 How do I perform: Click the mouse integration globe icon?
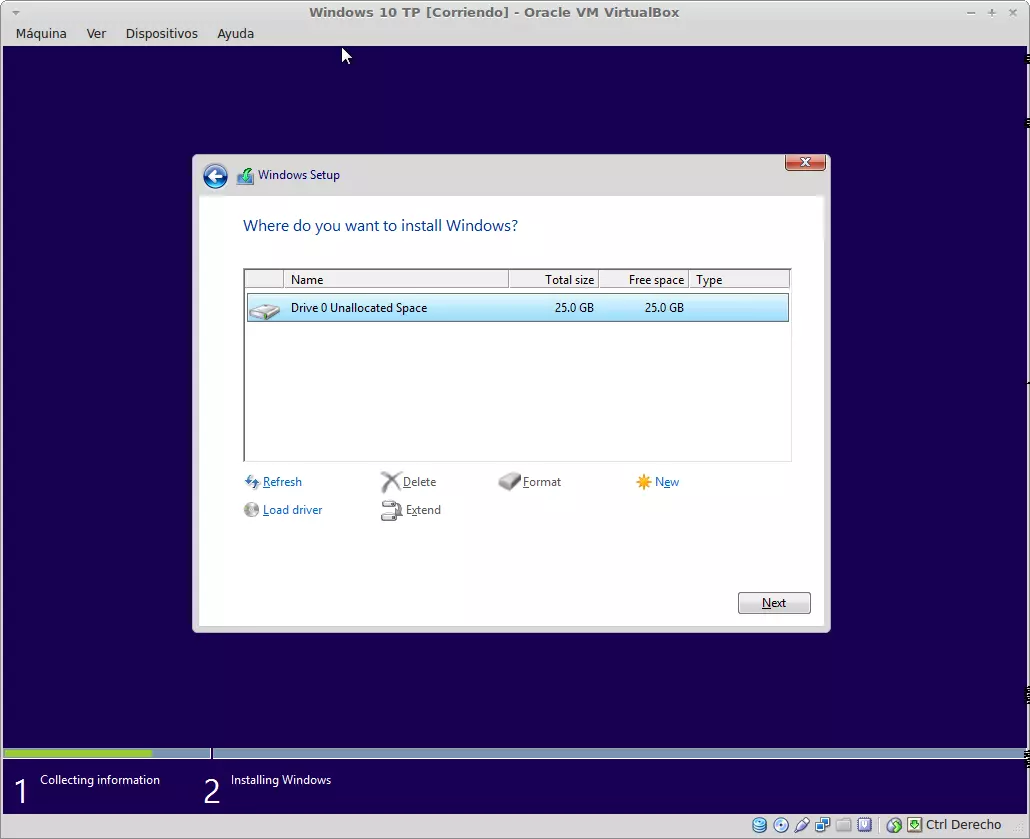(895, 825)
